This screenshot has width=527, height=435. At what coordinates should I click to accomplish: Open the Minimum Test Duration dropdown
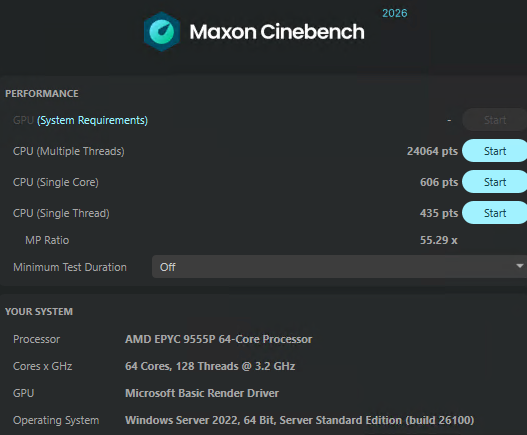[x=339, y=267]
